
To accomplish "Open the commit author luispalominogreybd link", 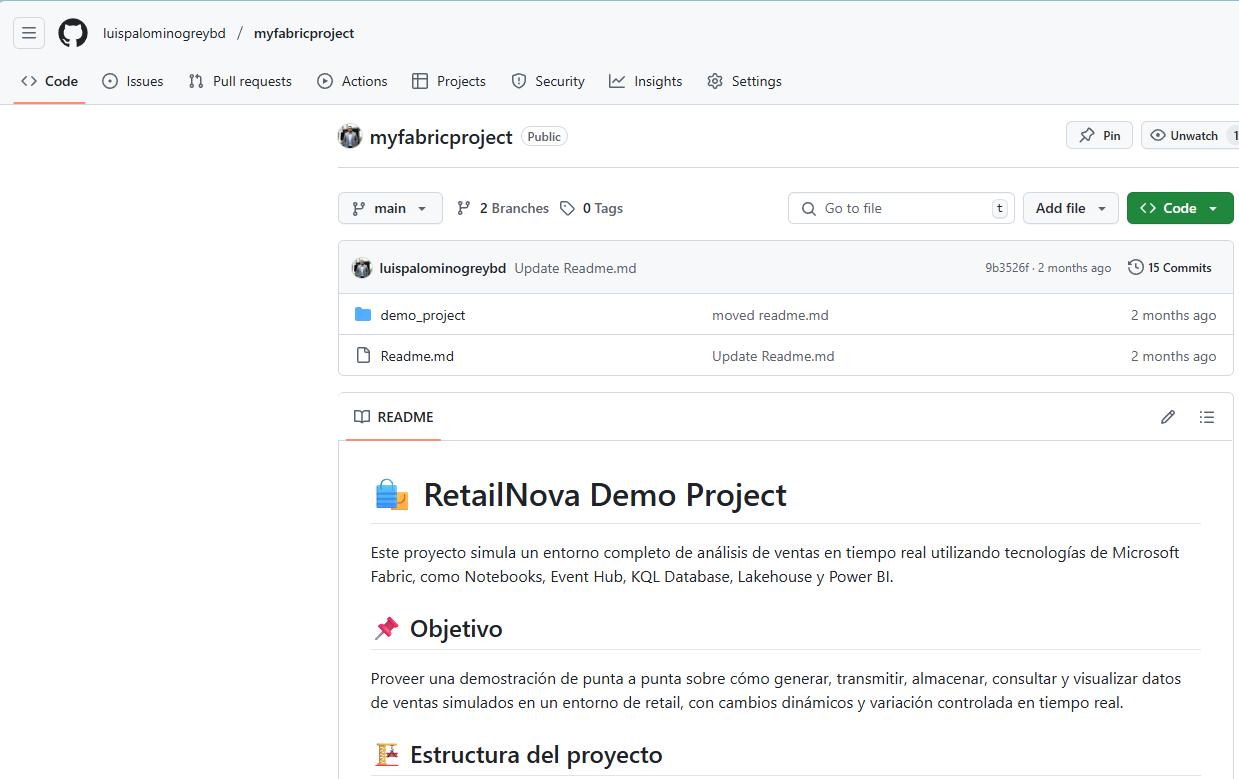I will 443,268.
